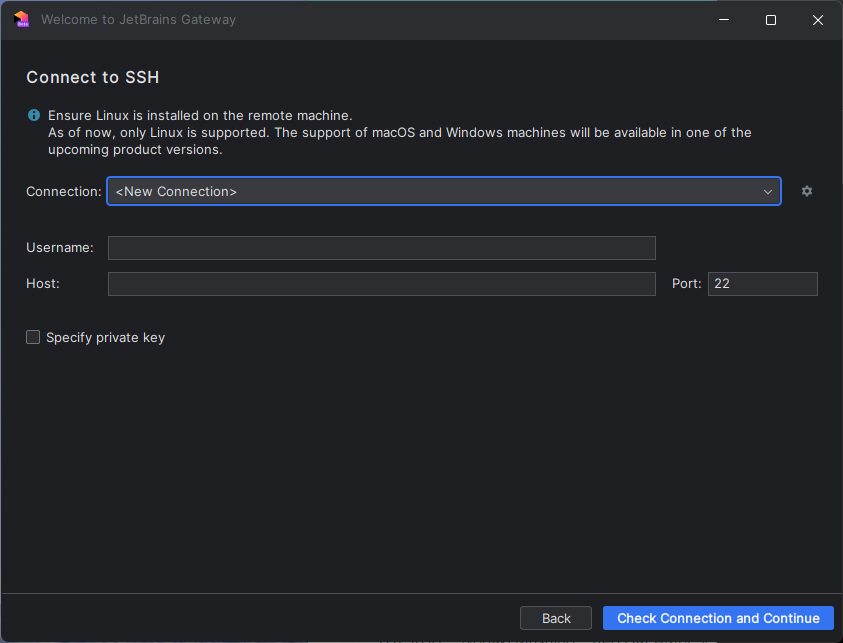The image size is (843, 643).
Task: Open the Connection combo box showing <New Connection>
Action: (x=444, y=191)
